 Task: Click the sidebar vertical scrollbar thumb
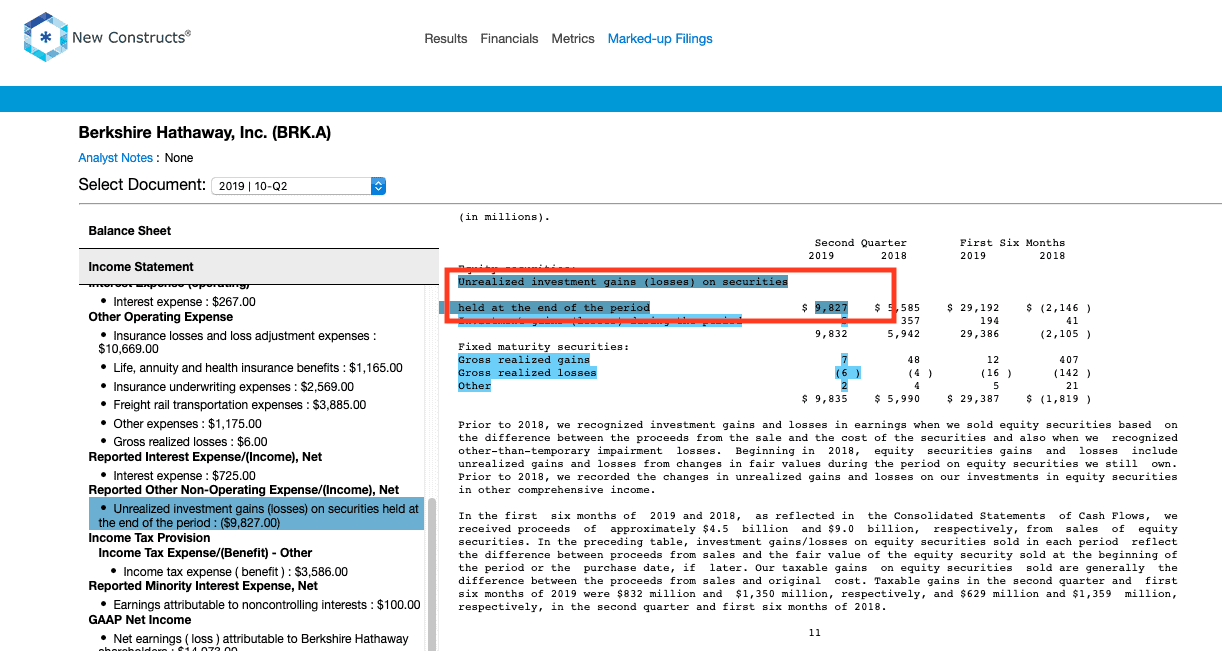(x=433, y=575)
